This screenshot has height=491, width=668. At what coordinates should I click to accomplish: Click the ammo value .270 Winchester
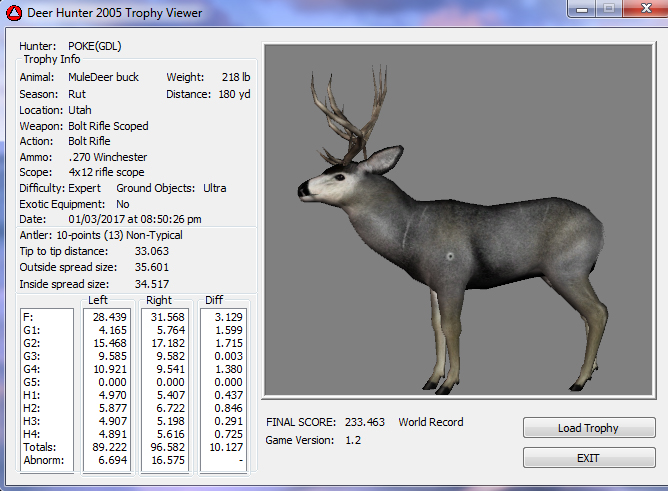pos(107,157)
